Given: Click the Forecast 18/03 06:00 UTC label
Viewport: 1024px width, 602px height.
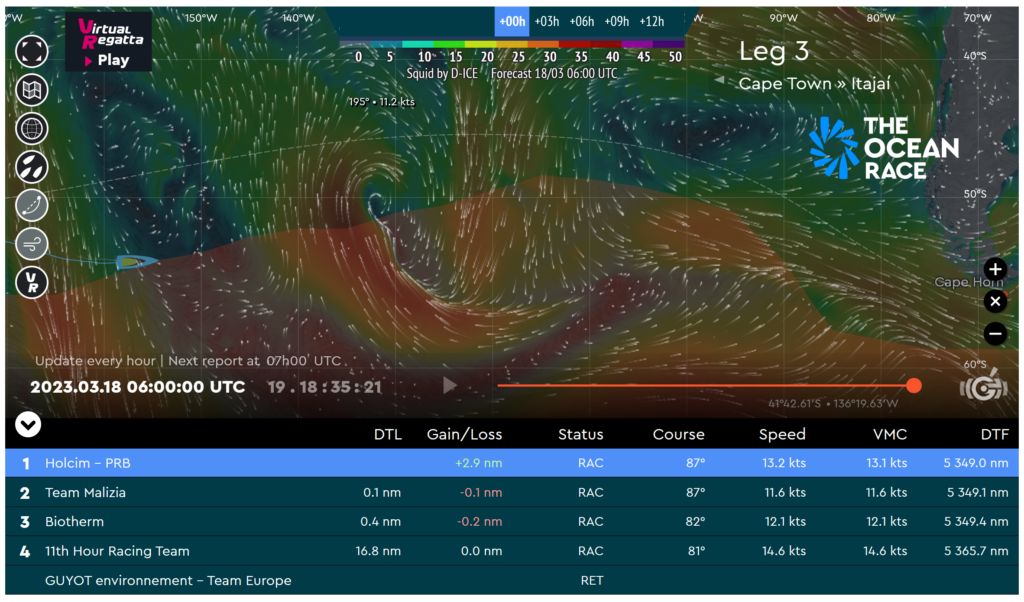Looking at the screenshot, I should click(554, 73).
